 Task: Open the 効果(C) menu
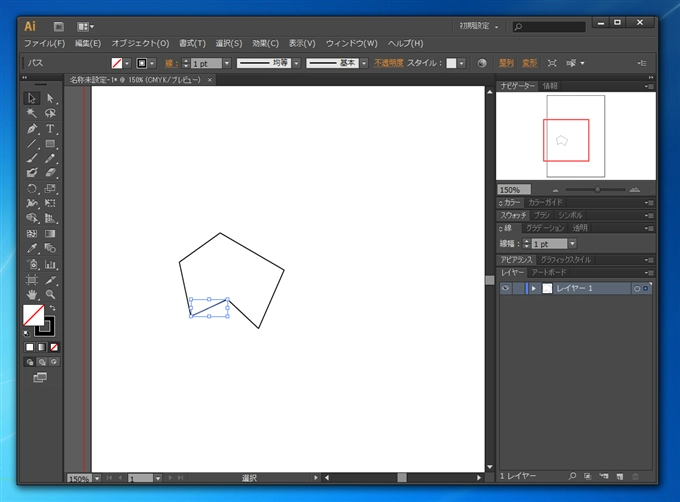coord(265,43)
